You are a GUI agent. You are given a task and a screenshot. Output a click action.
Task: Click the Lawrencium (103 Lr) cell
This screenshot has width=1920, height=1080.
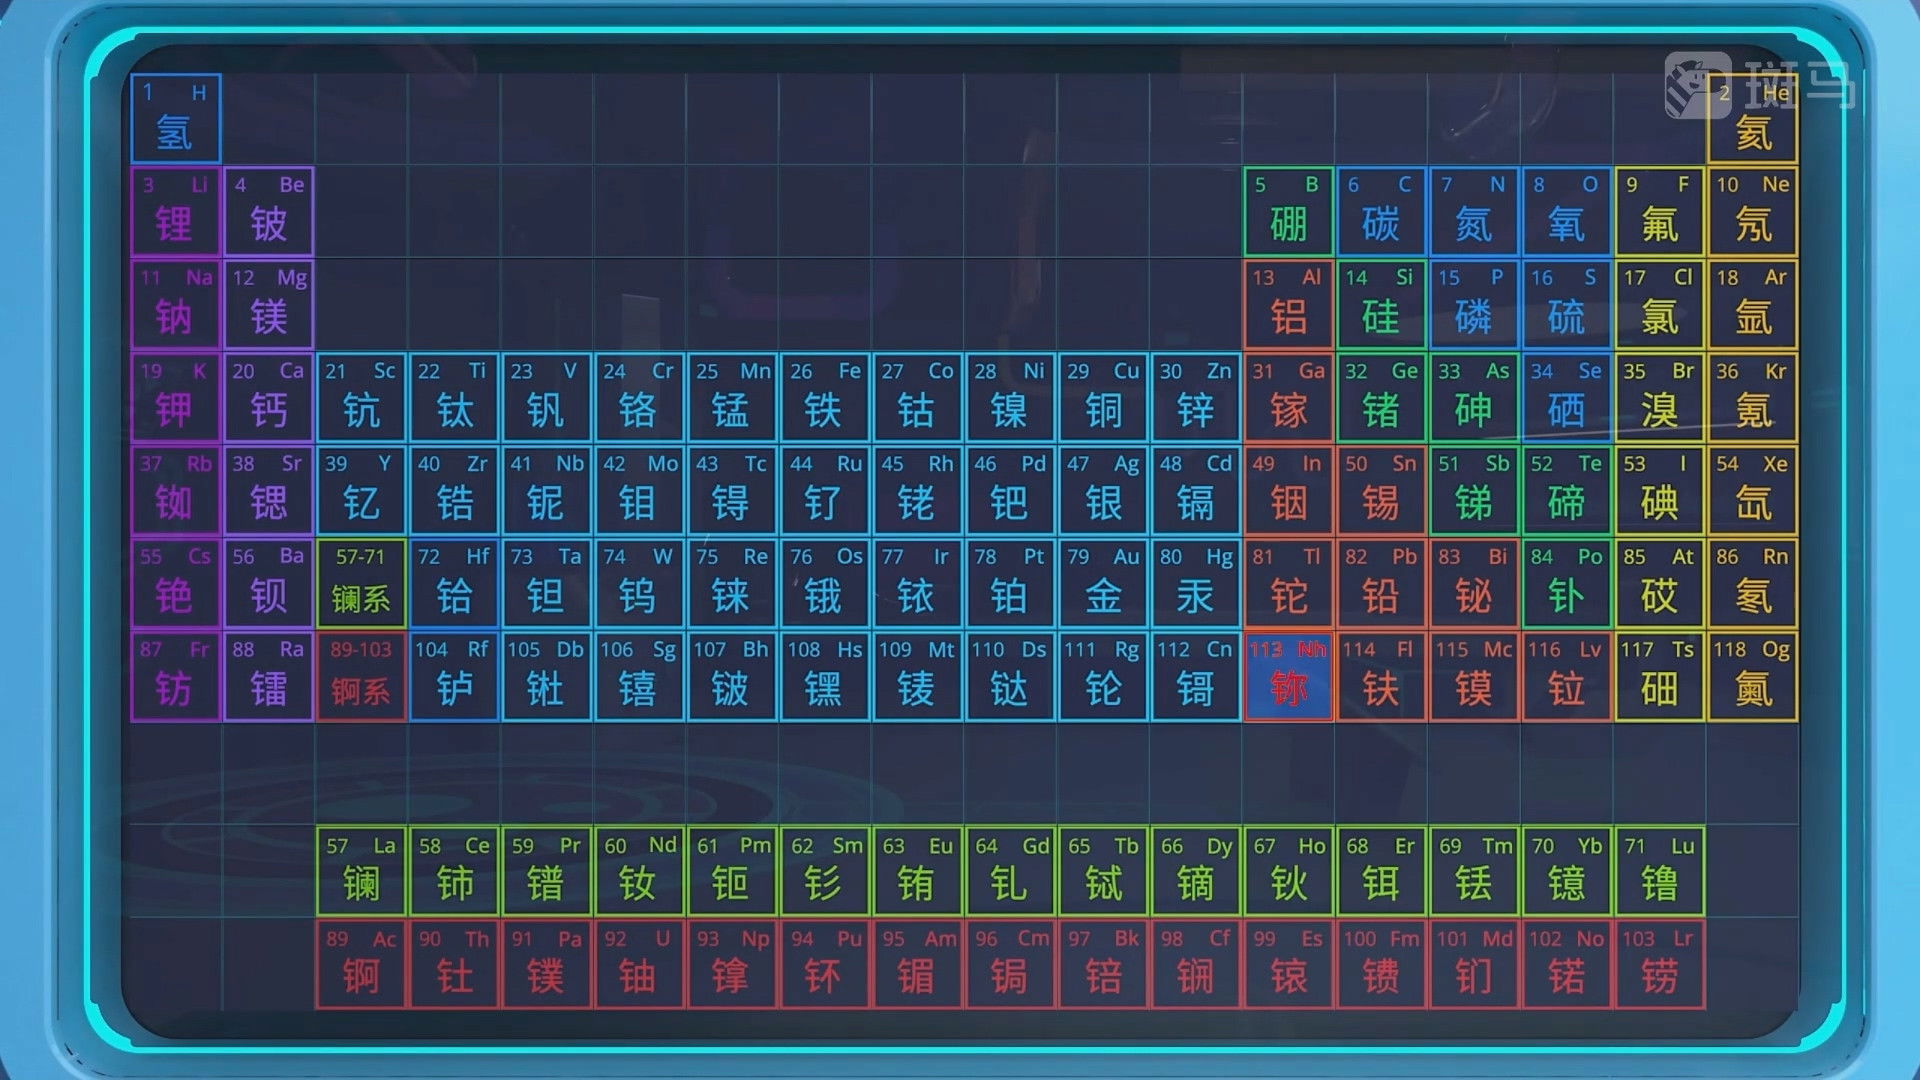tap(1660, 964)
